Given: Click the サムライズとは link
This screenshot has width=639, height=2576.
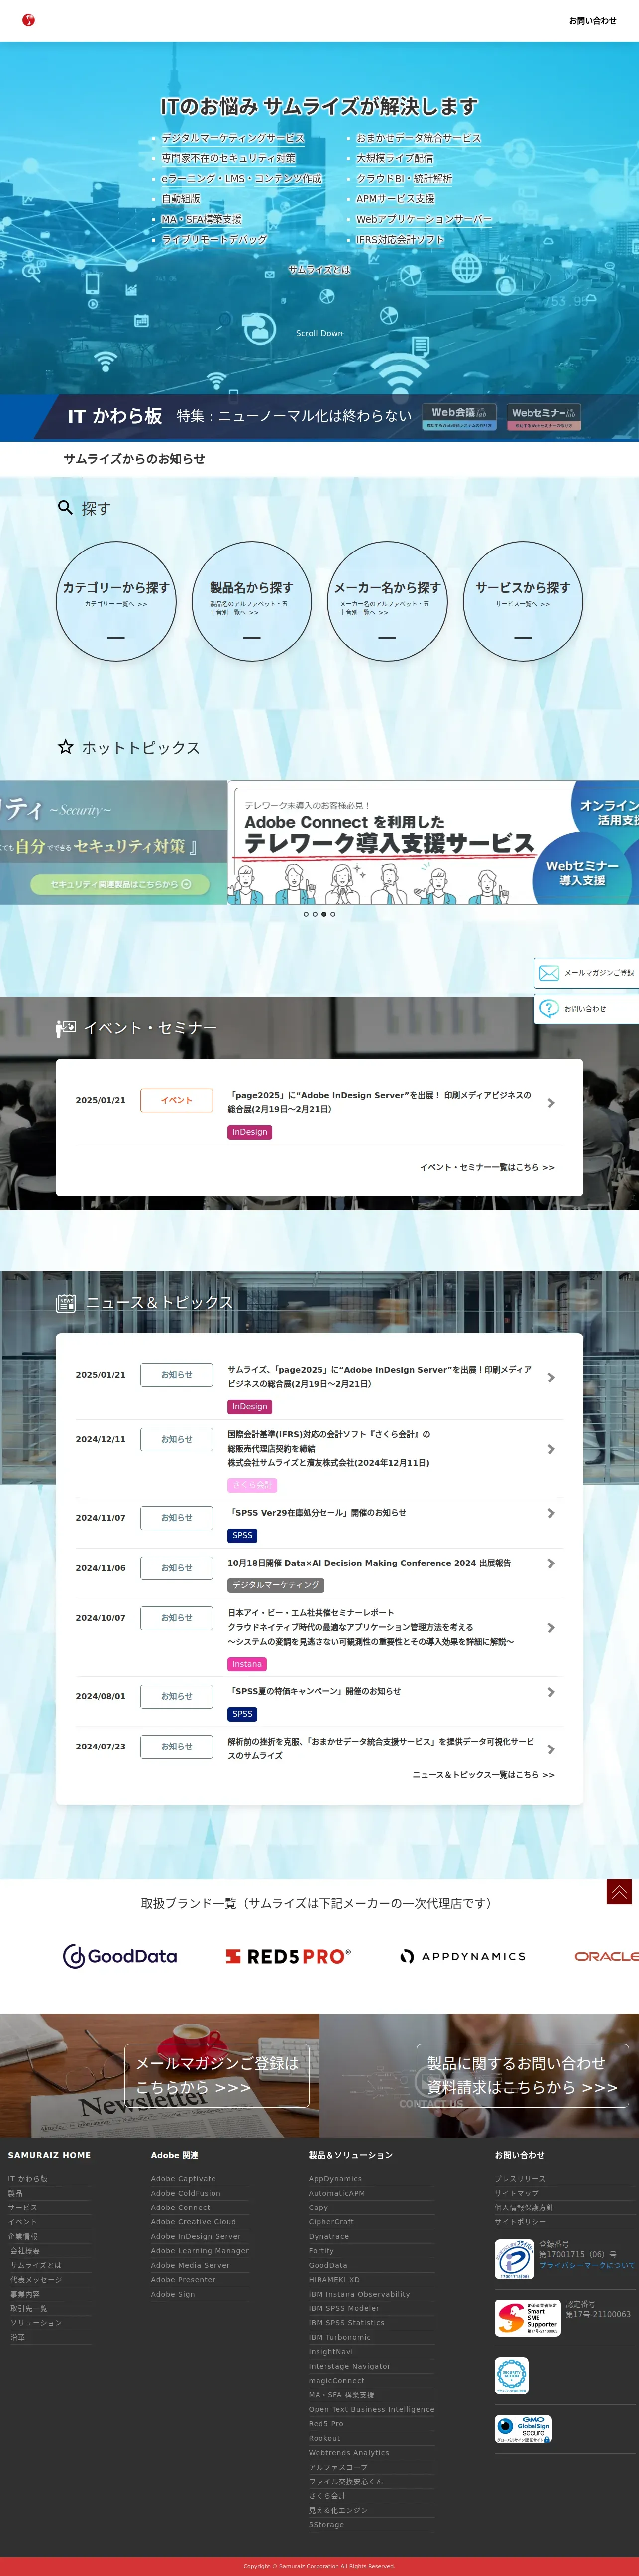Looking at the screenshot, I should 319,270.
